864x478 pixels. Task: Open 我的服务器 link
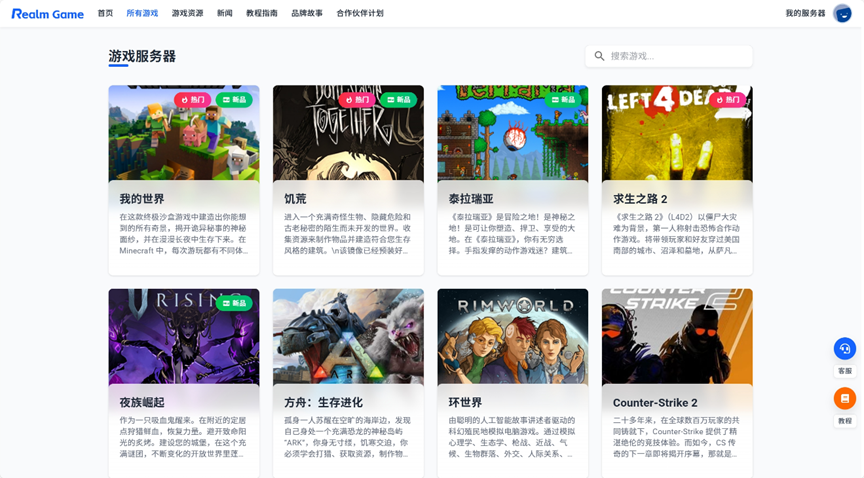point(805,13)
